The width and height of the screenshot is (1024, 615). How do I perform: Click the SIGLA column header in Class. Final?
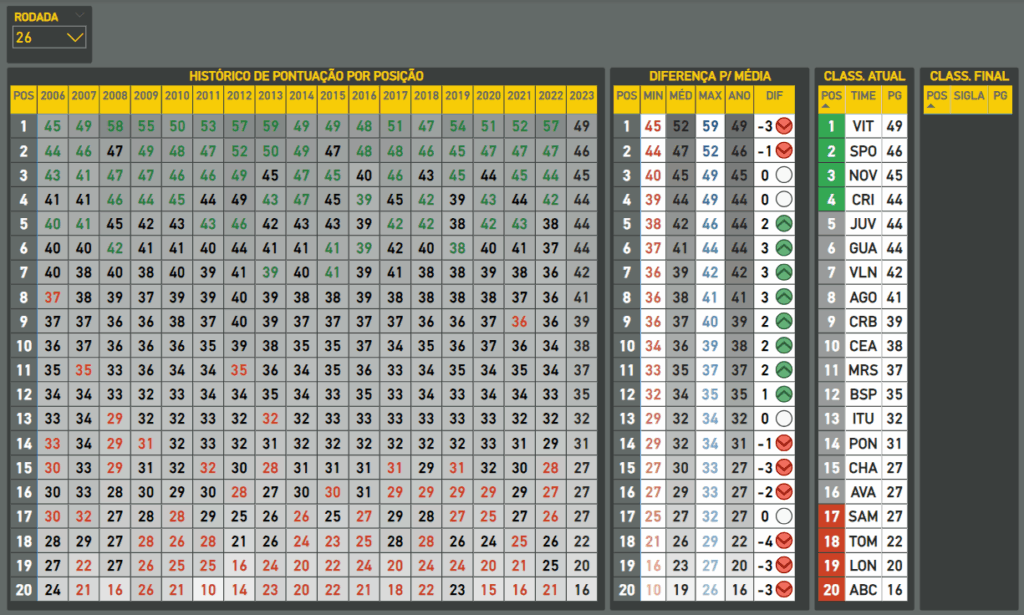pos(968,96)
